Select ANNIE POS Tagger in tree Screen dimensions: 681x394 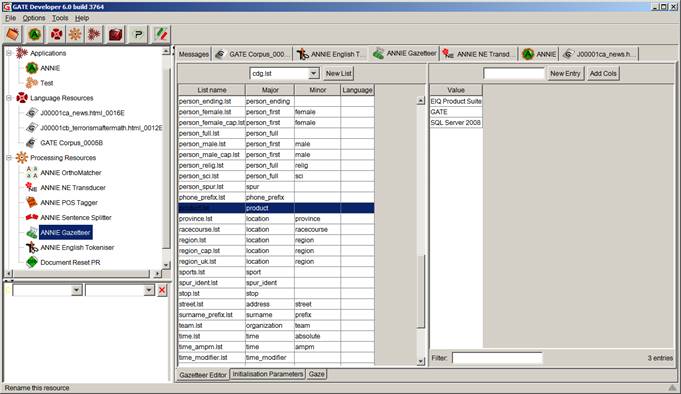[69, 202]
